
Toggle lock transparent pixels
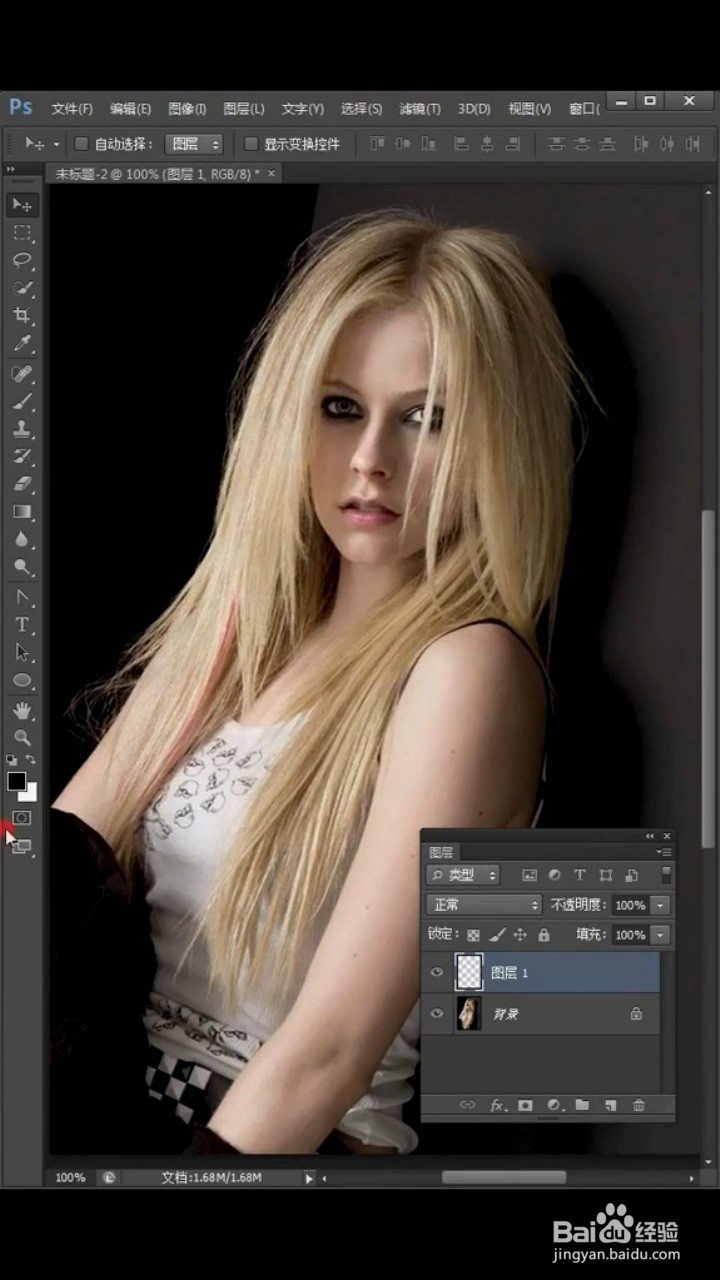click(474, 935)
